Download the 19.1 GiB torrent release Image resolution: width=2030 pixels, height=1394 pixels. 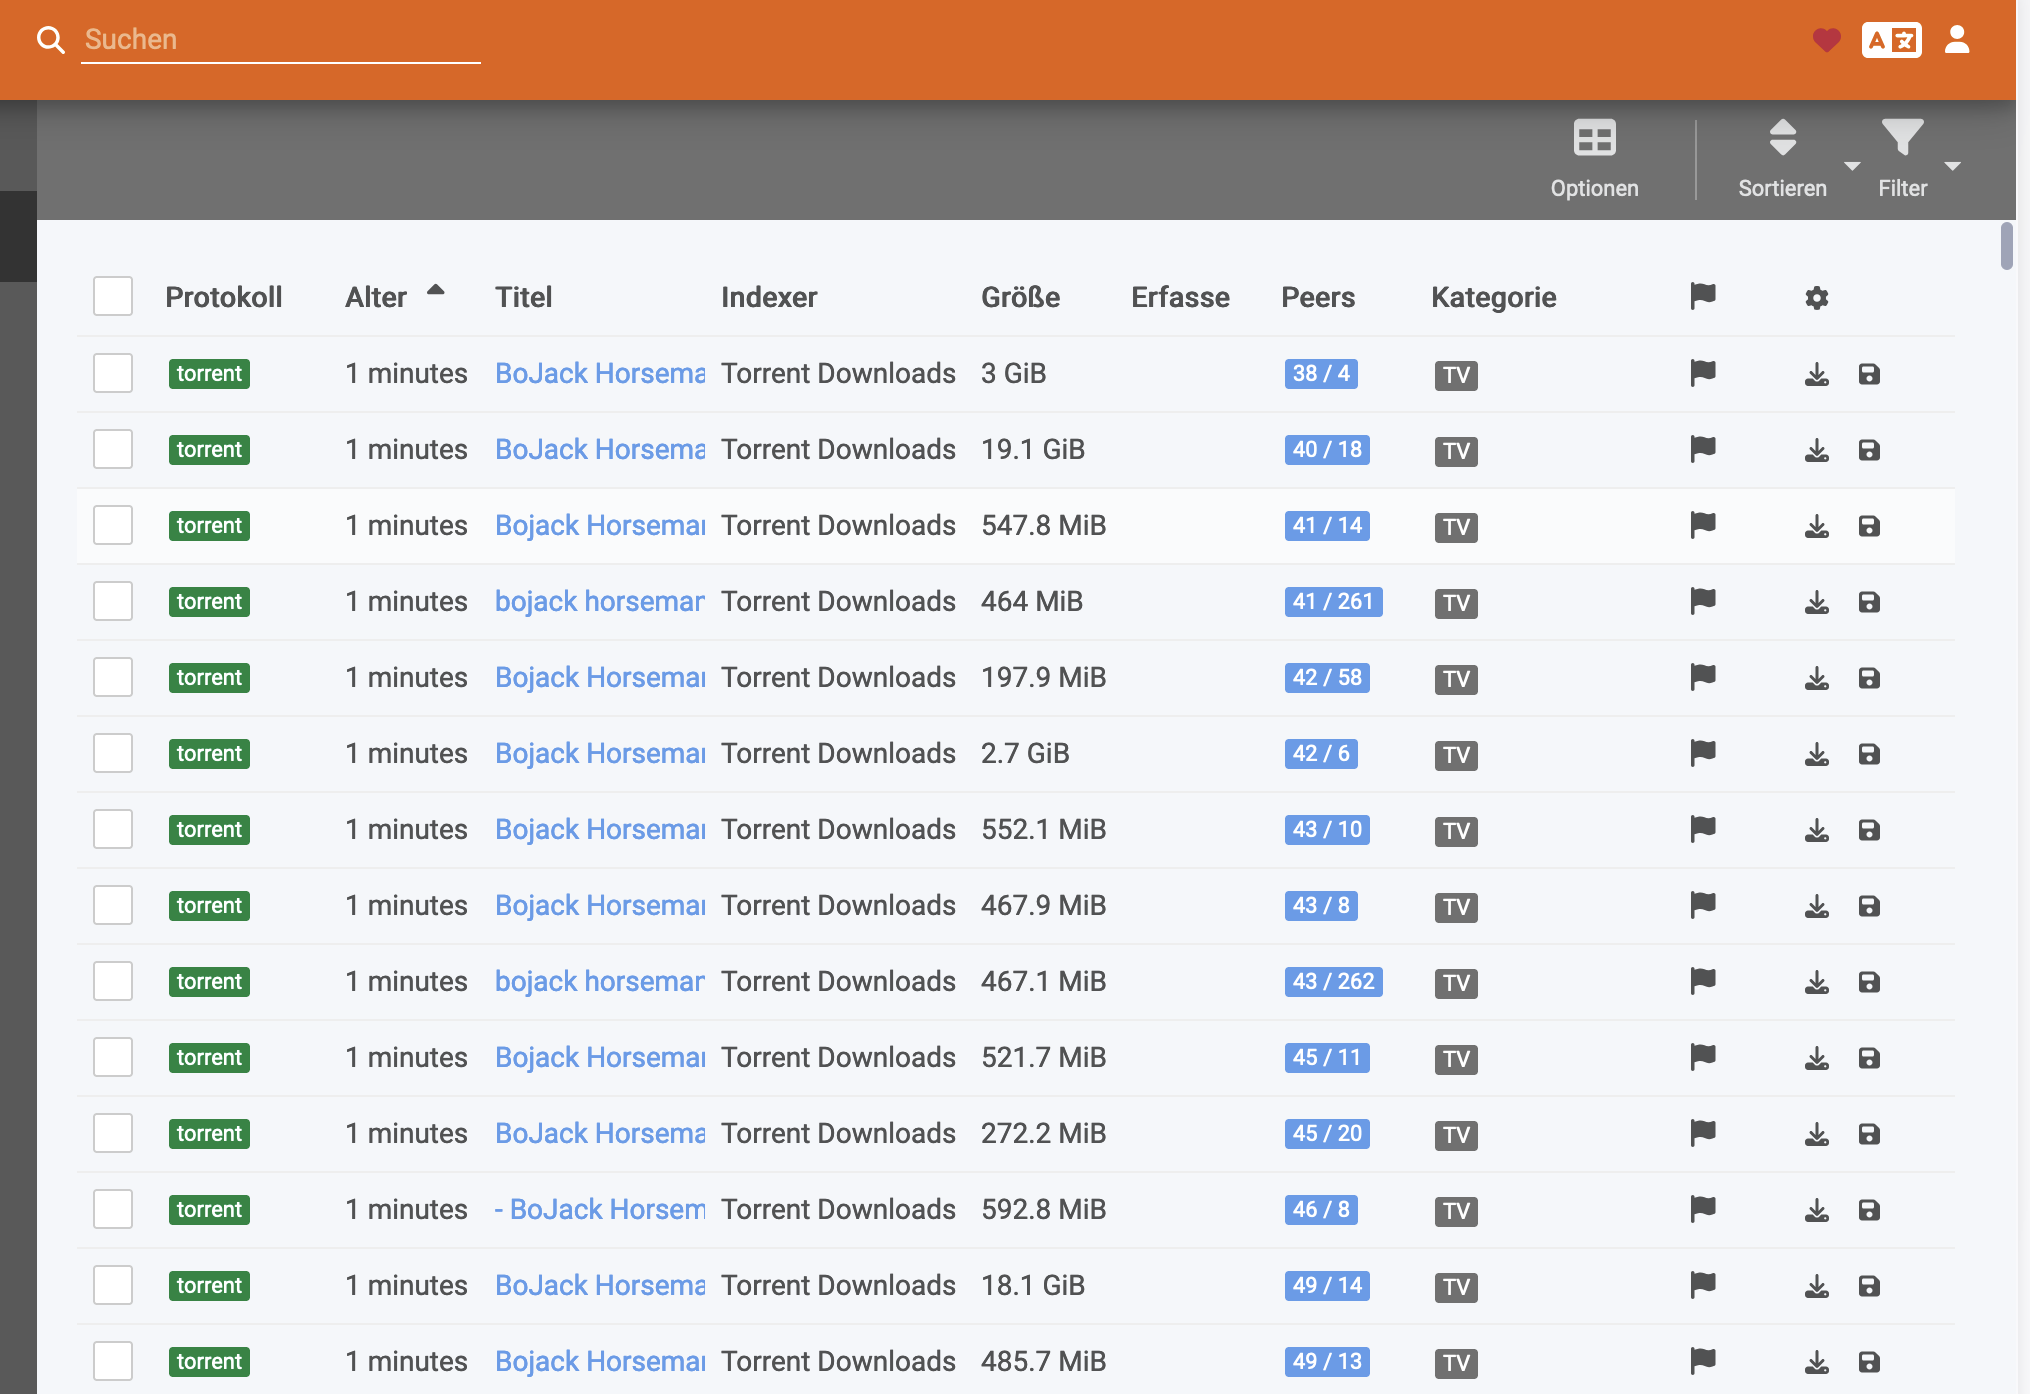click(x=1816, y=450)
